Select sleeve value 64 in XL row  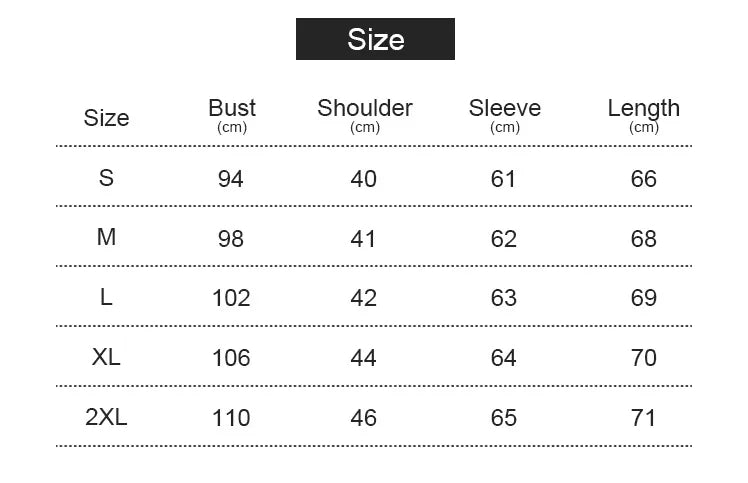pyautogui.click(x=504, y=358)
